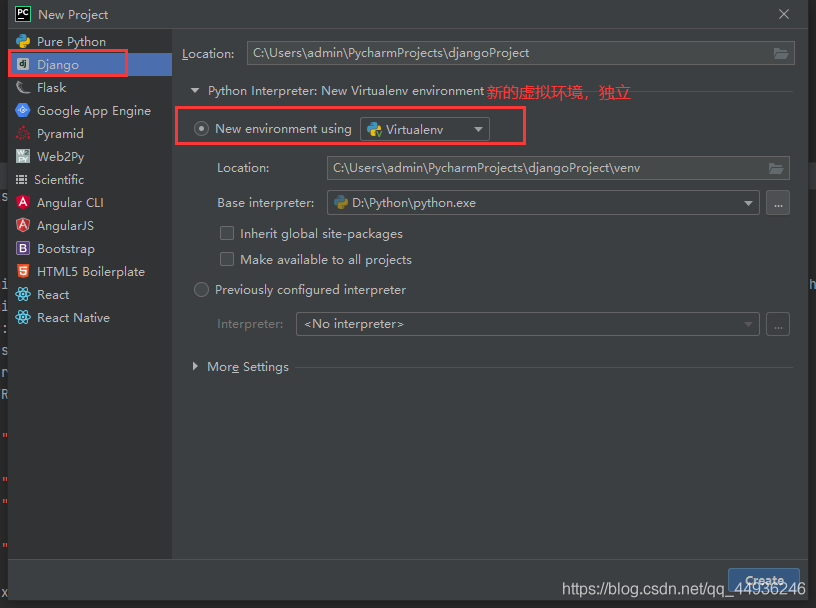
Task: Click the React atom icon
Action: (23, 294)
